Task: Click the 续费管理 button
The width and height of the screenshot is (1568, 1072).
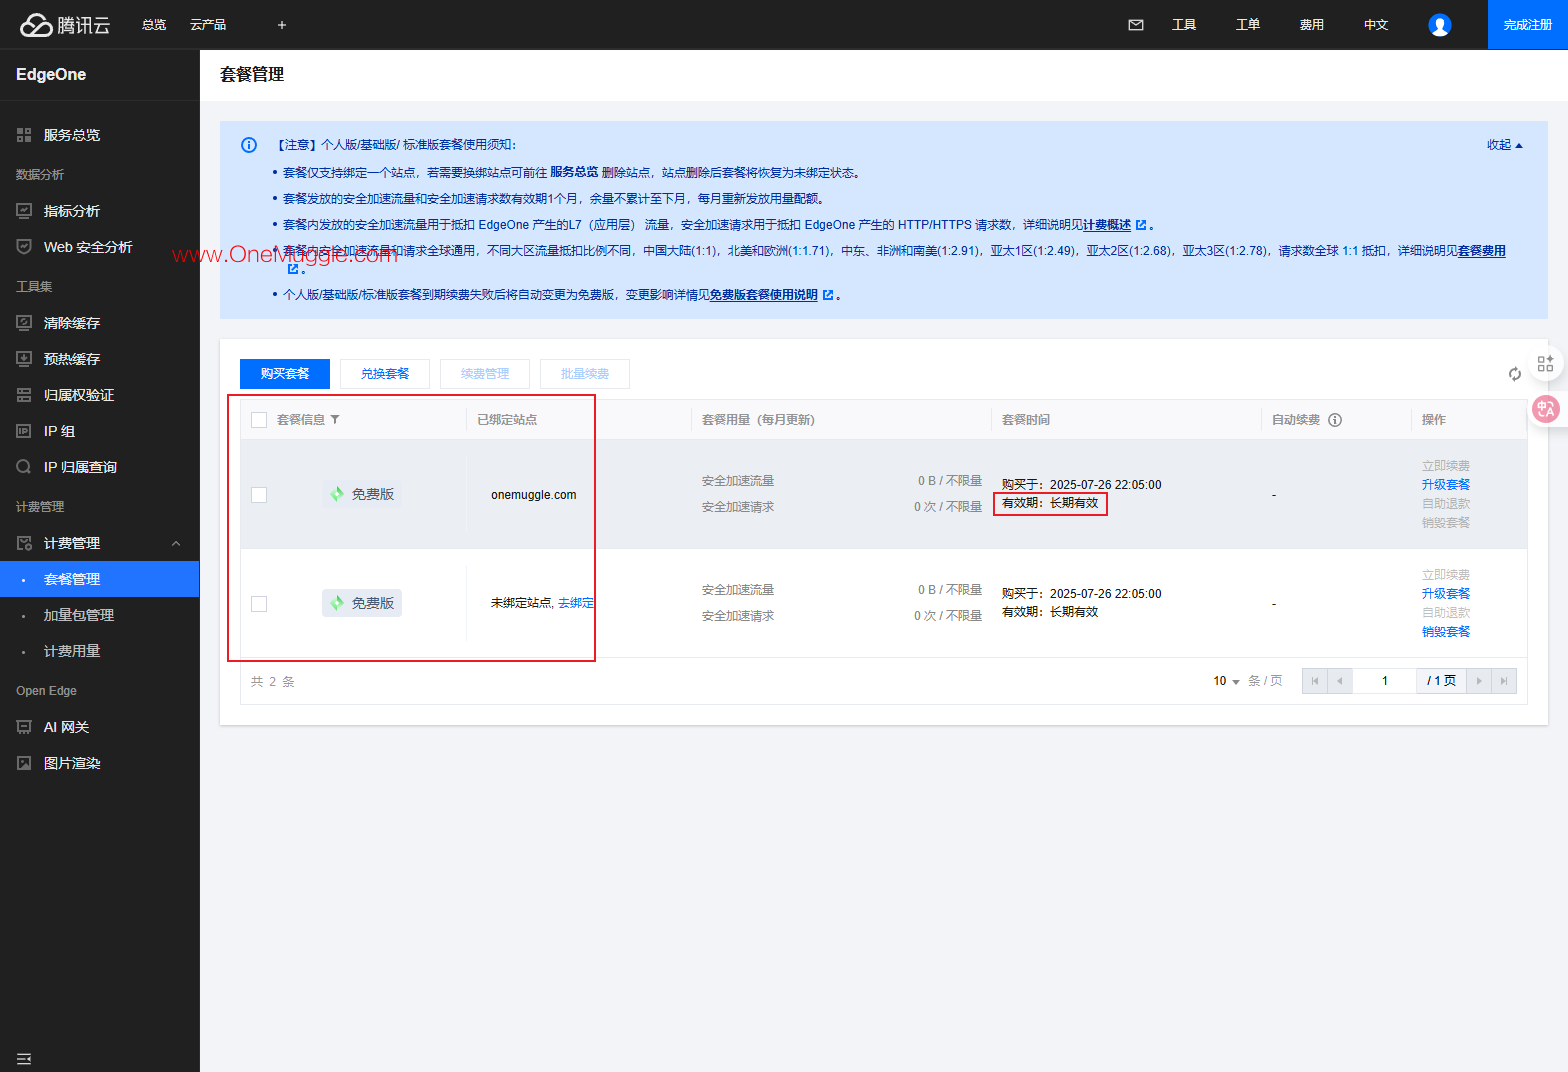Action: pyautogui.click(x=485, y=374)
